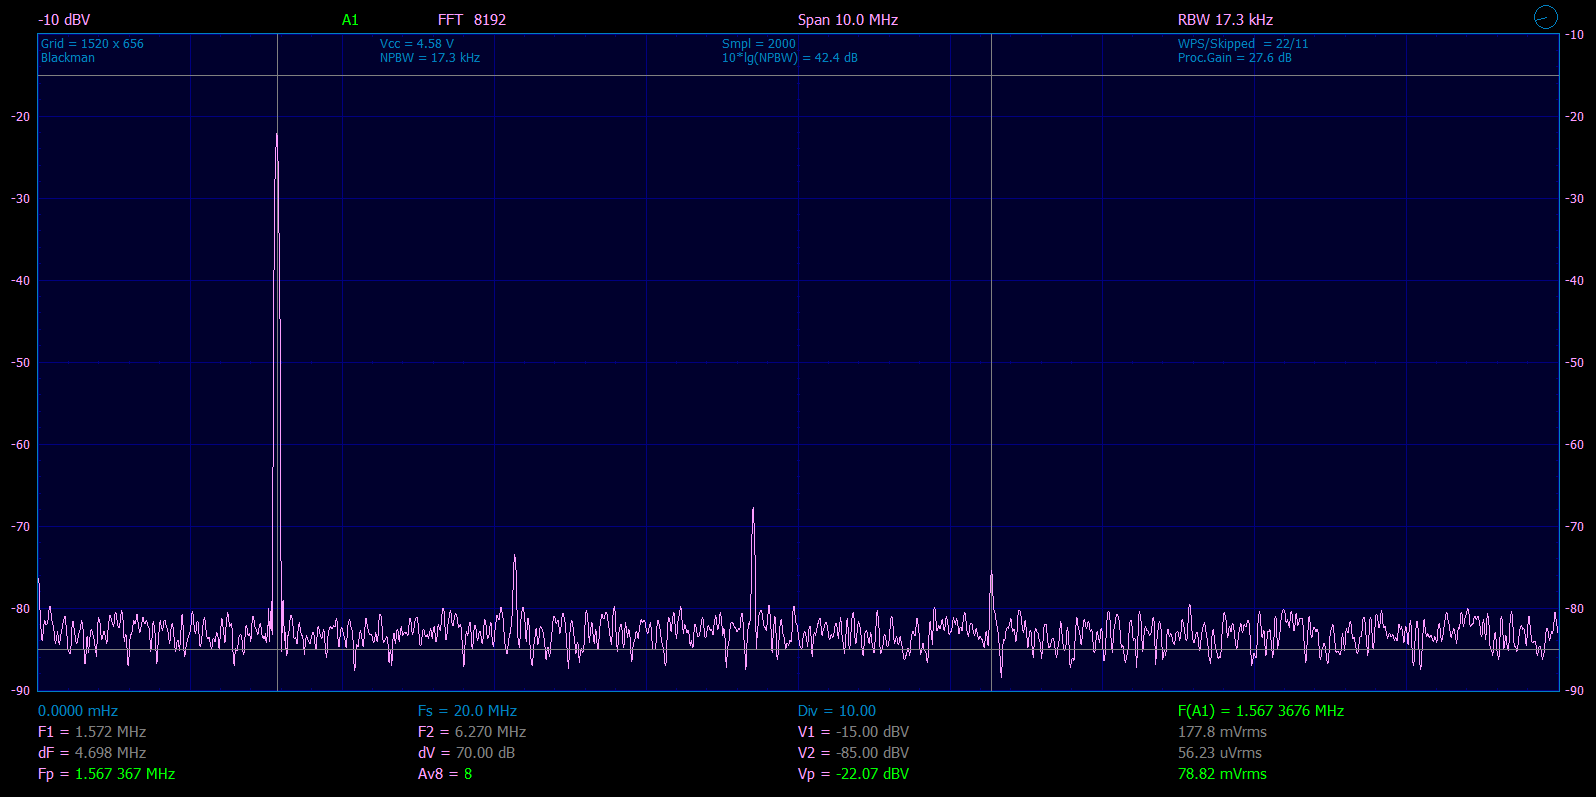Click the 177.8 mVrms value
Viewport: 1596px width, 797px height.
(x=1222, y=732)
